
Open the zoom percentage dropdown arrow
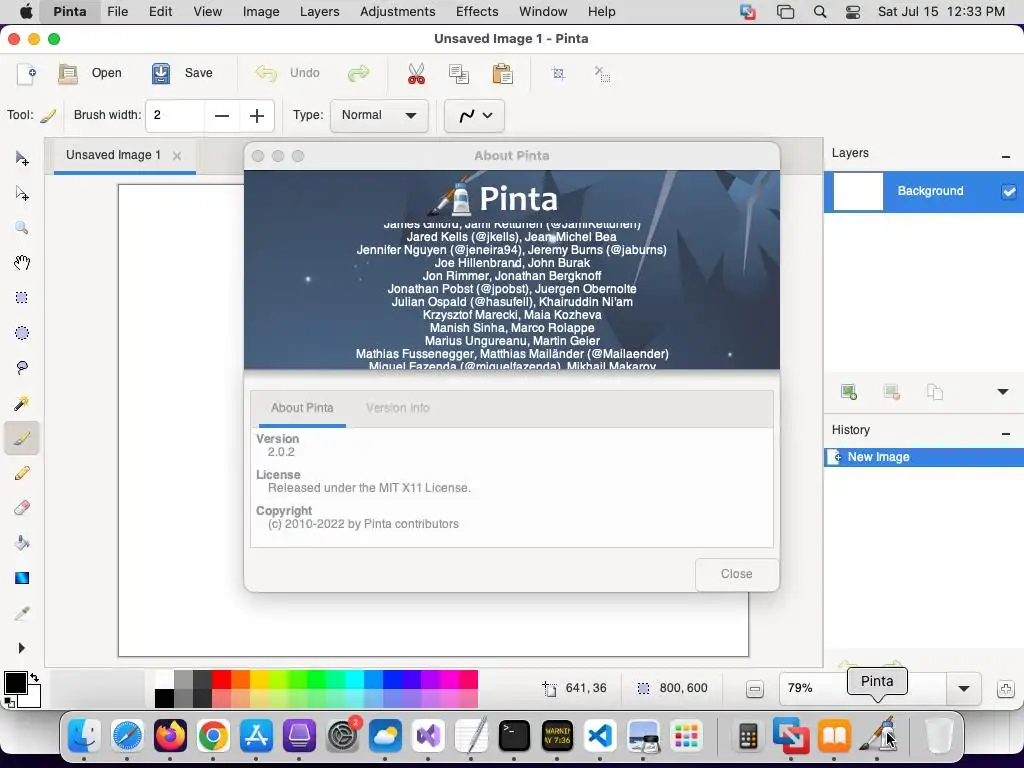click(963, 688)
